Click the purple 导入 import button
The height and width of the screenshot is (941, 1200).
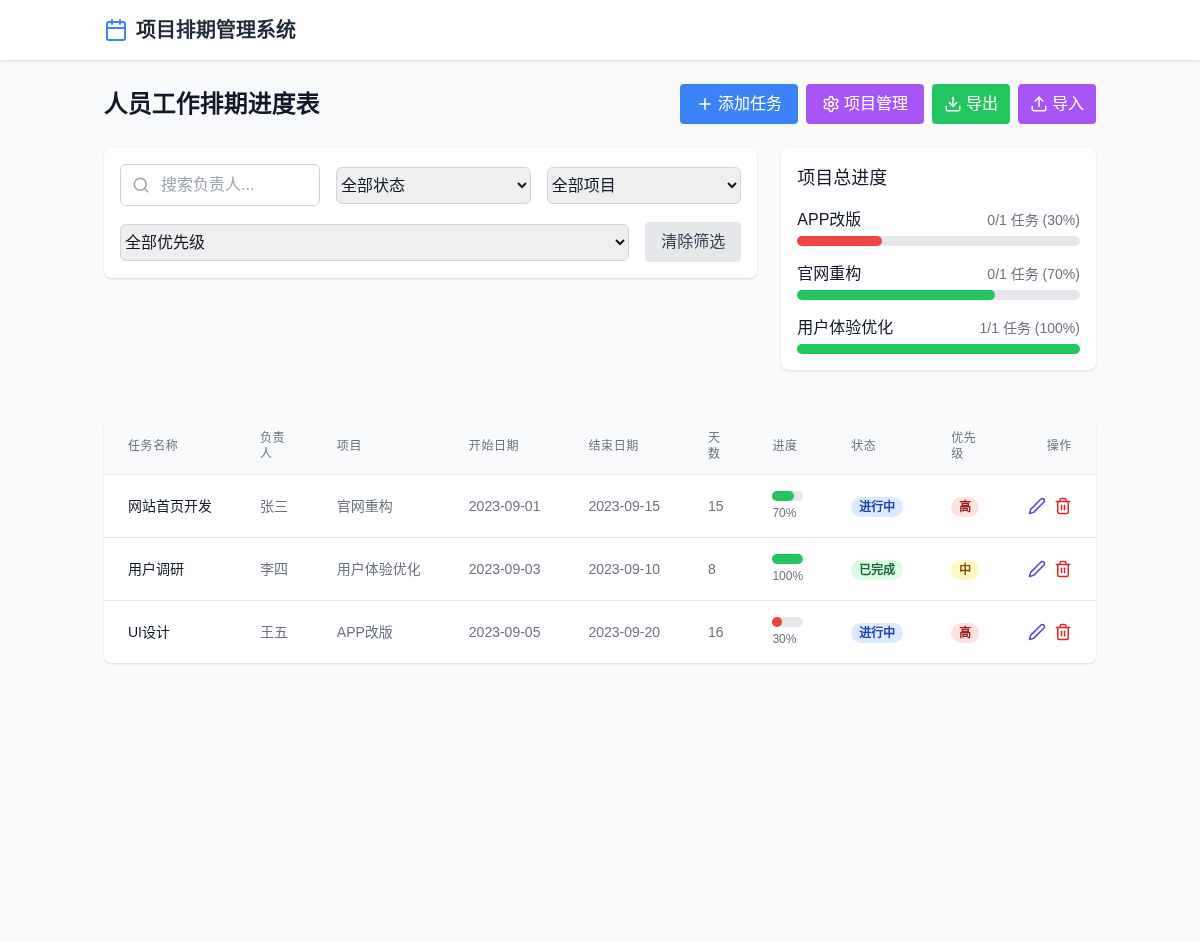click(1057, 104)
